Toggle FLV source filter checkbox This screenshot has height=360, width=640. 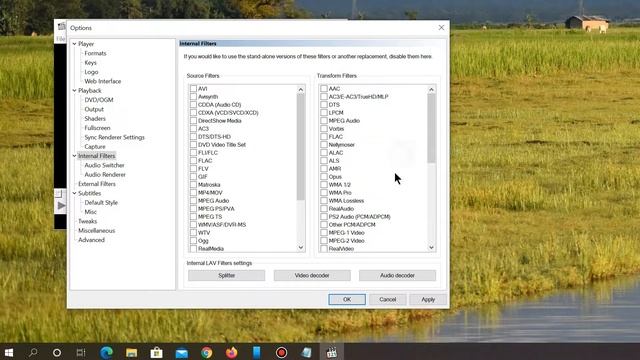tap(193, 169)
